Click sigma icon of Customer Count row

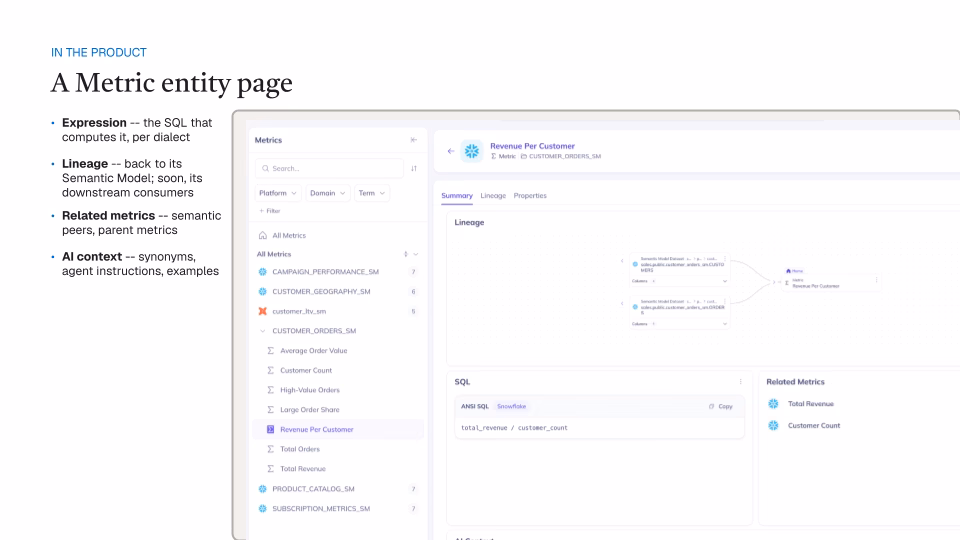[x=270, y=370]
